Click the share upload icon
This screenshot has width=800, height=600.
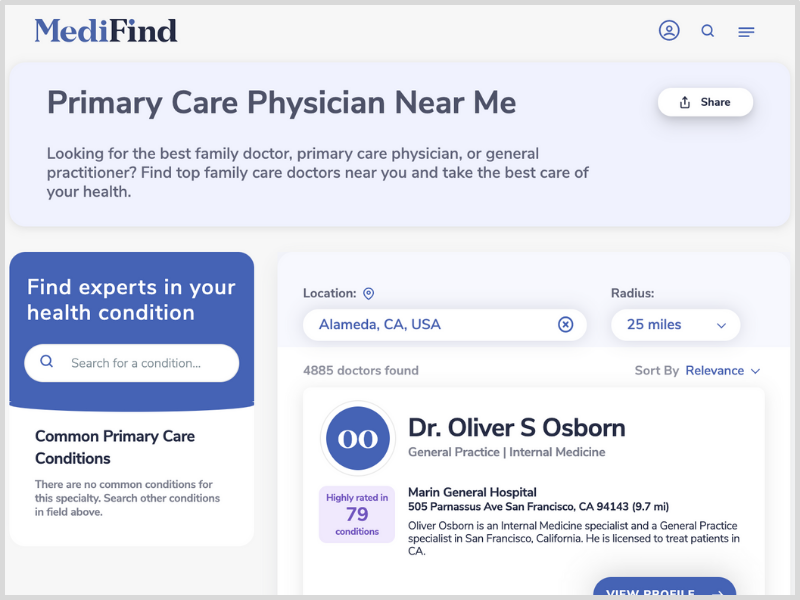coord(685,103)
